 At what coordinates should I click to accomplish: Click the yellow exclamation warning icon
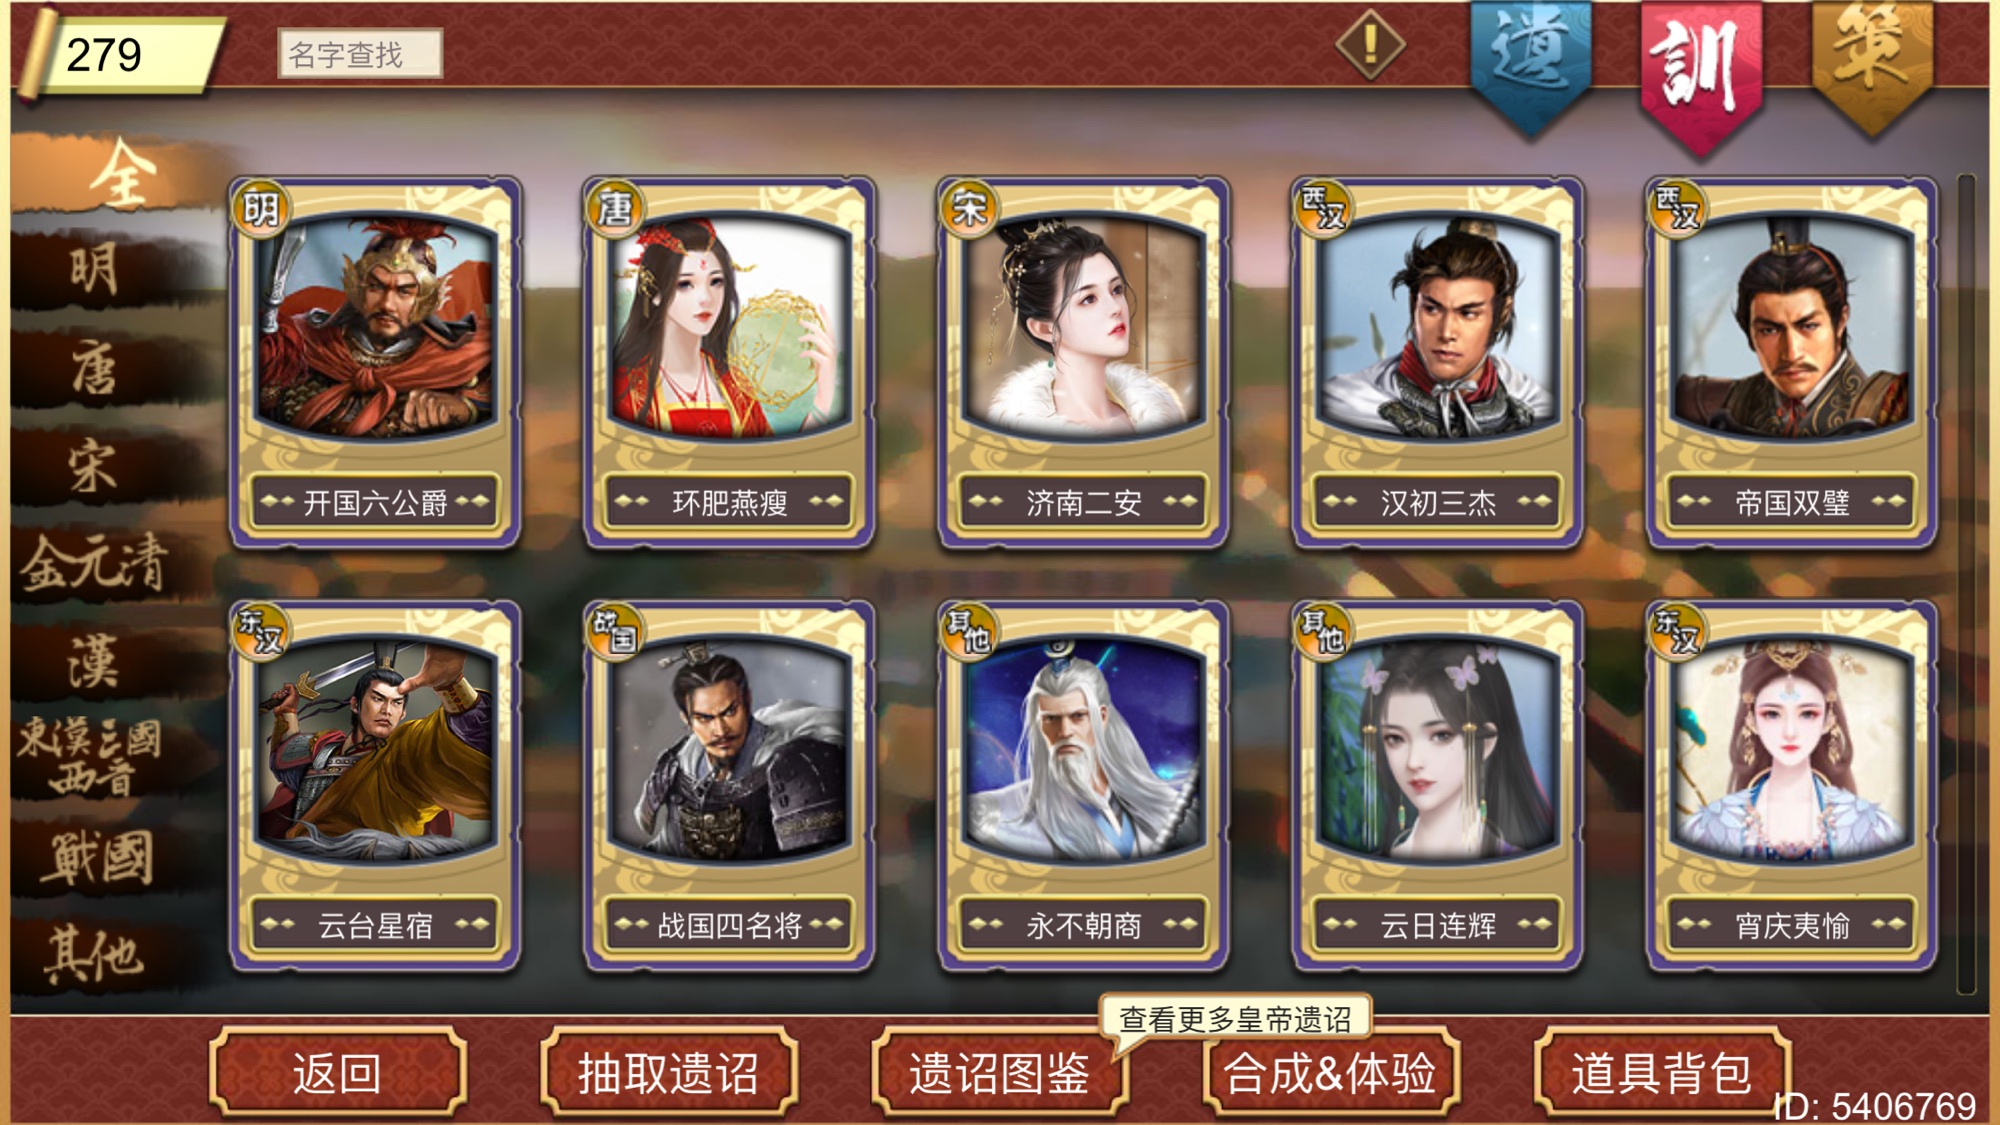coord(1370,45)
